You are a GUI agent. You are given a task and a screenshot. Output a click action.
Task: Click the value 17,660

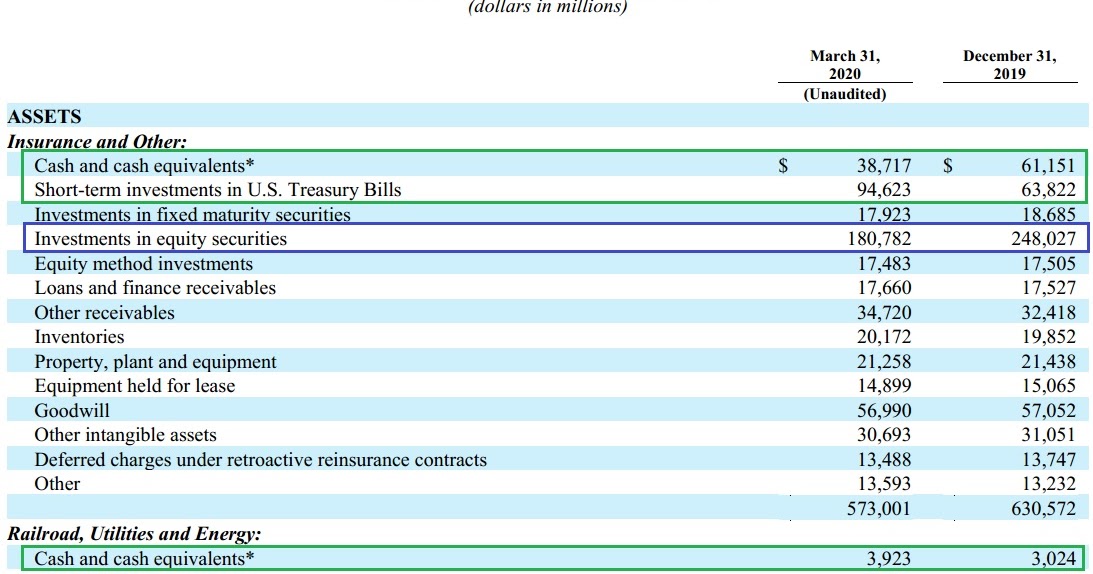[884, 287]
